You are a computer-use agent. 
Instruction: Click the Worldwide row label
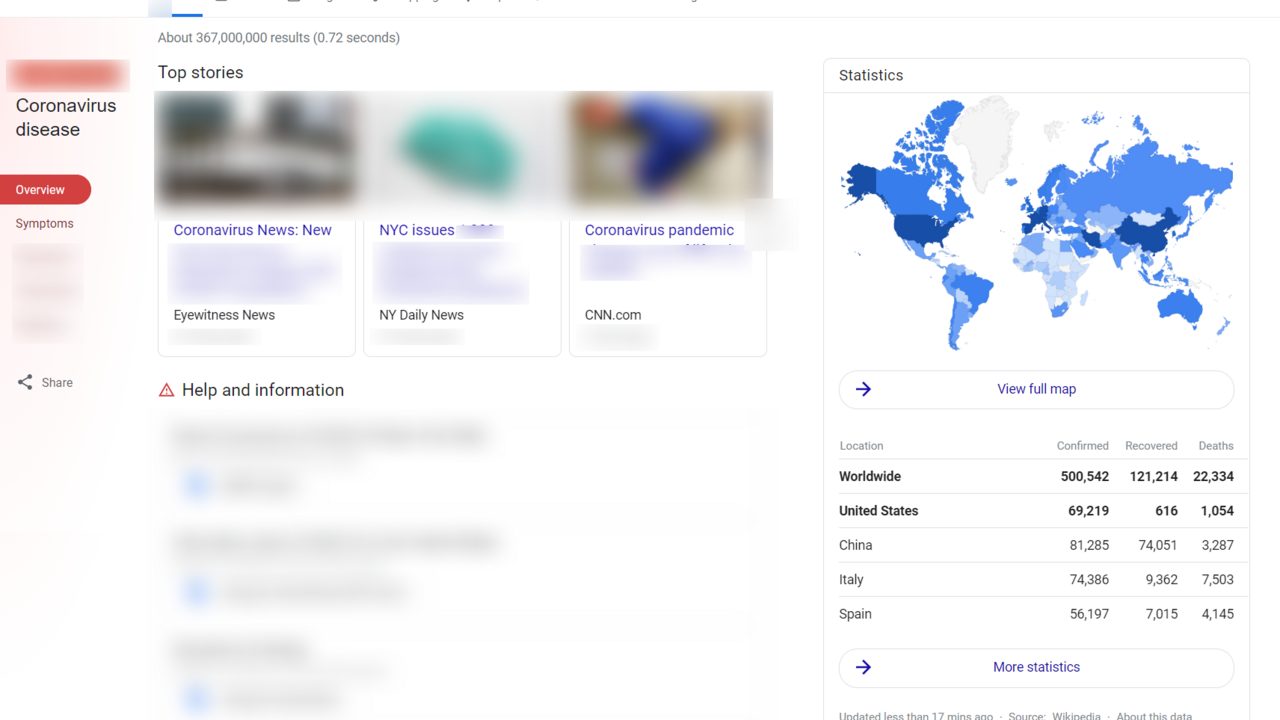click(x=870, y=477)
